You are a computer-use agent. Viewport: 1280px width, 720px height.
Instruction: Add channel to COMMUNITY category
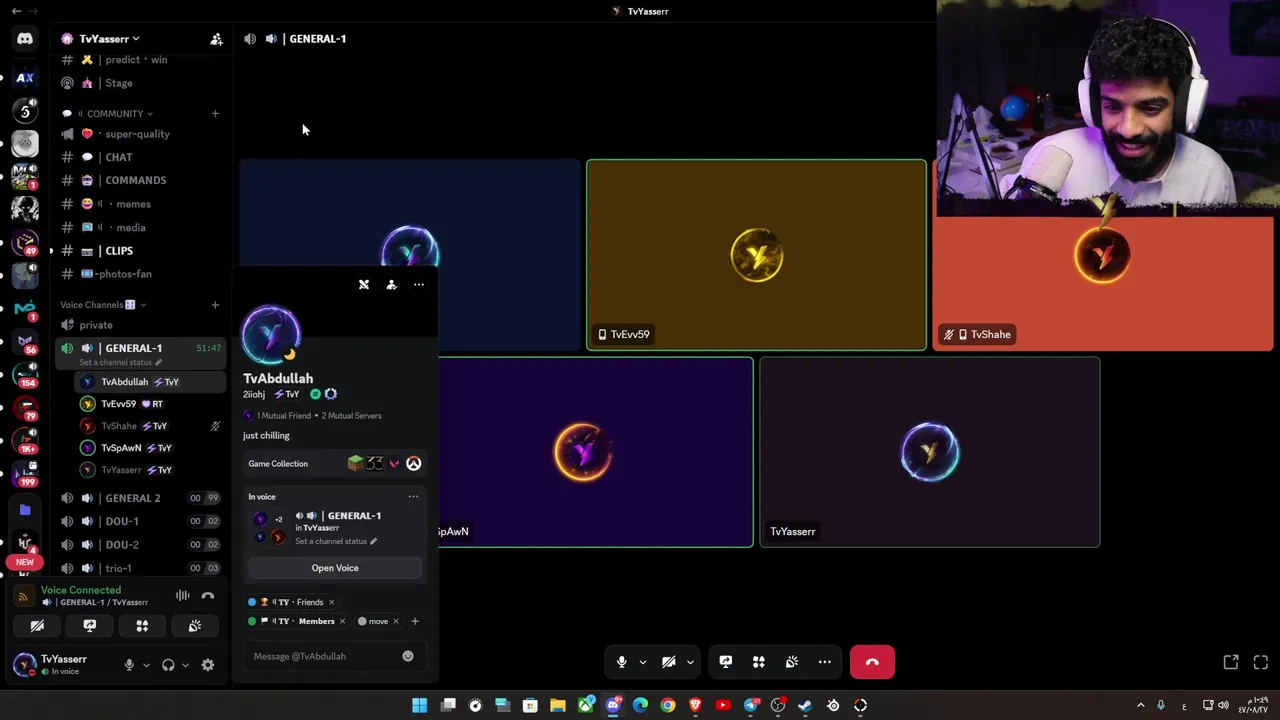215,114
